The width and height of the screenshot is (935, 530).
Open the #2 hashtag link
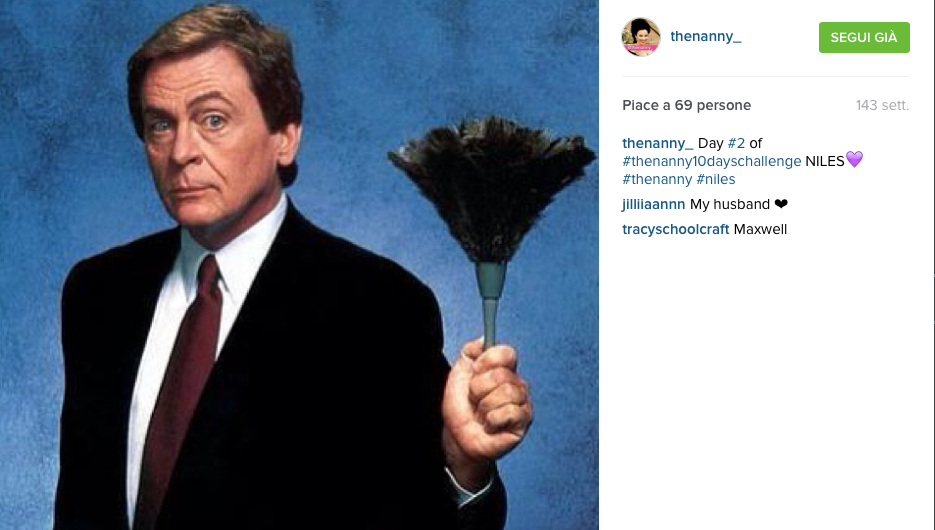736,143
